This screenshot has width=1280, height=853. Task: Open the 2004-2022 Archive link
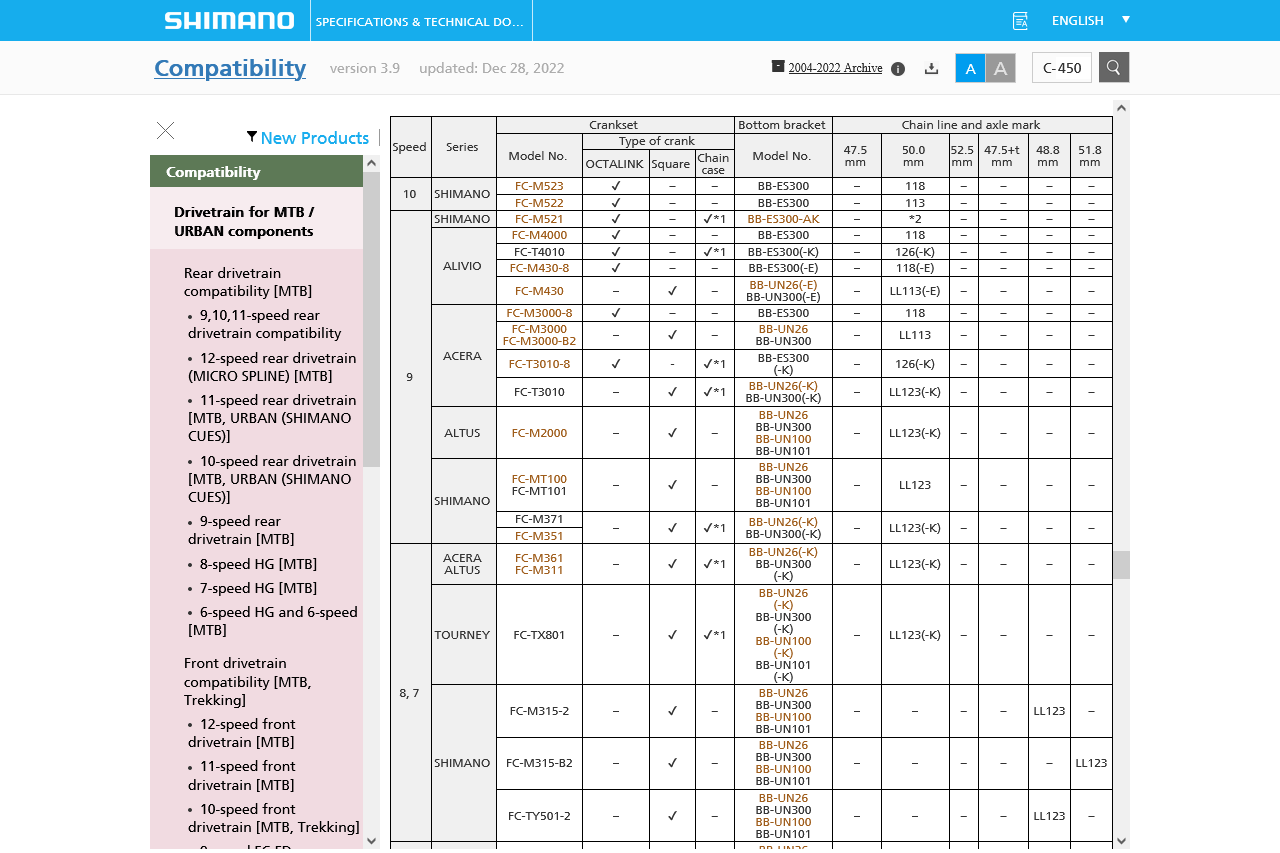(835, 68)
